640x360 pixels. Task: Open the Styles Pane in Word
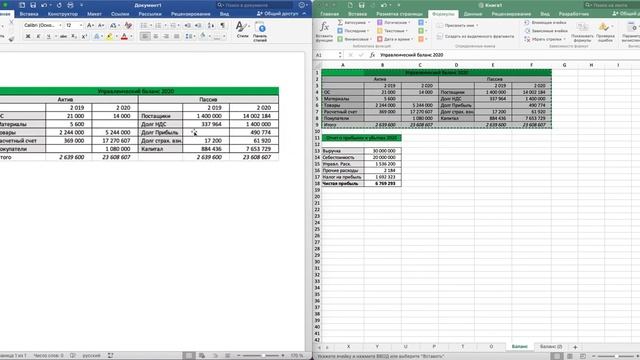coord(260,32)
